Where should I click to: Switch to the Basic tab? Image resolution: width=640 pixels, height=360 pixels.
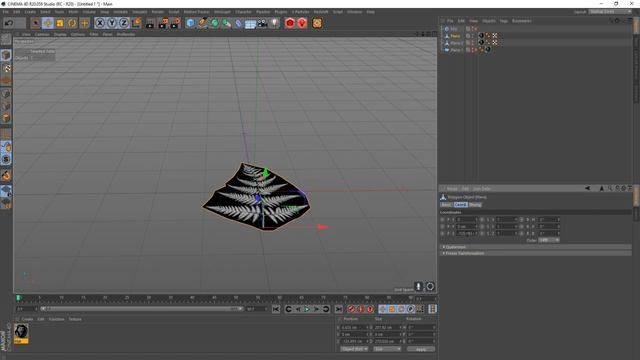pyautogui.click(x=446, y=204)
